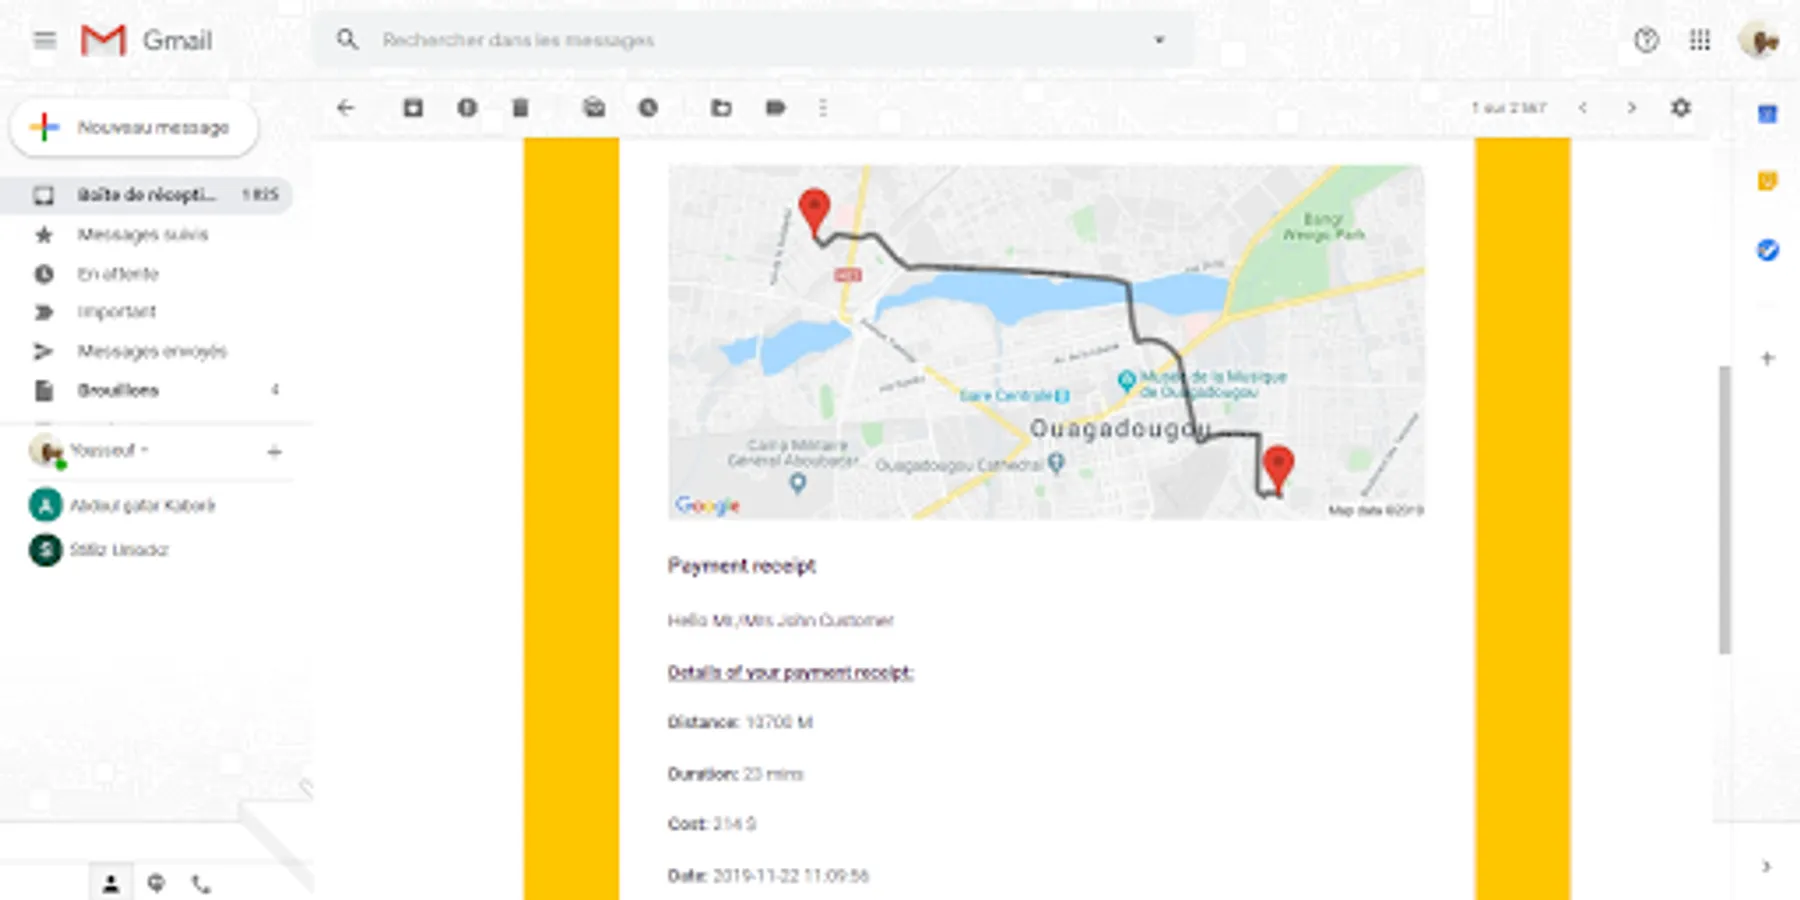The image size is (1800, 900).
Task: Open the Boîte de réception folder
Action: coord(146,195)
